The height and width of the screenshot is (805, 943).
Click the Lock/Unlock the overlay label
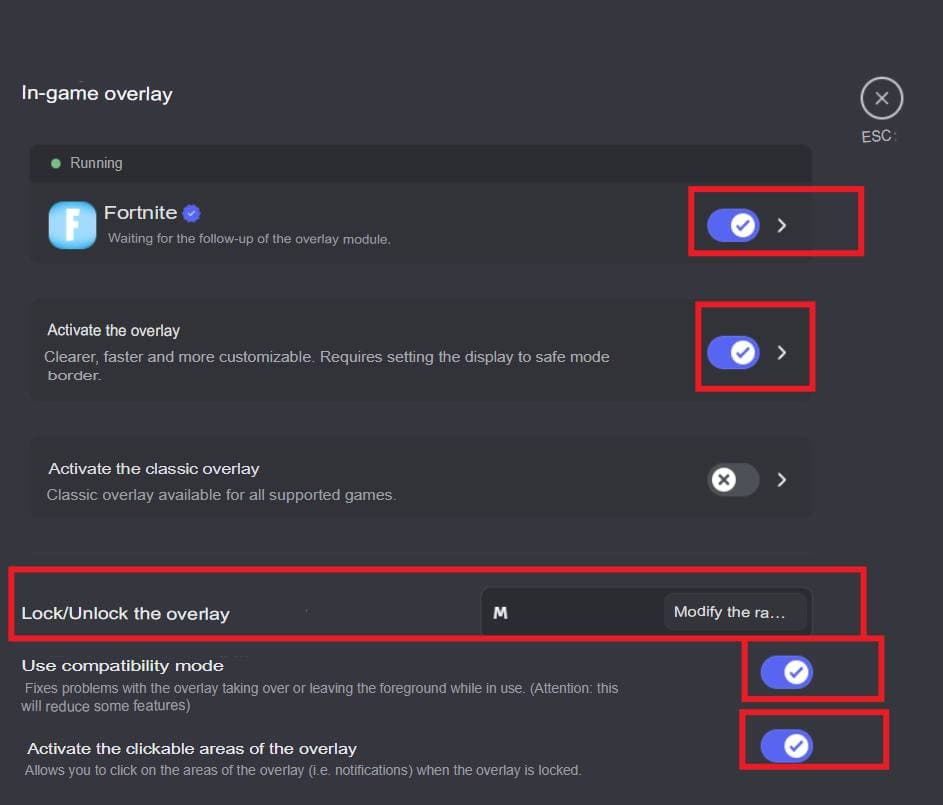(x=125, y=614)
